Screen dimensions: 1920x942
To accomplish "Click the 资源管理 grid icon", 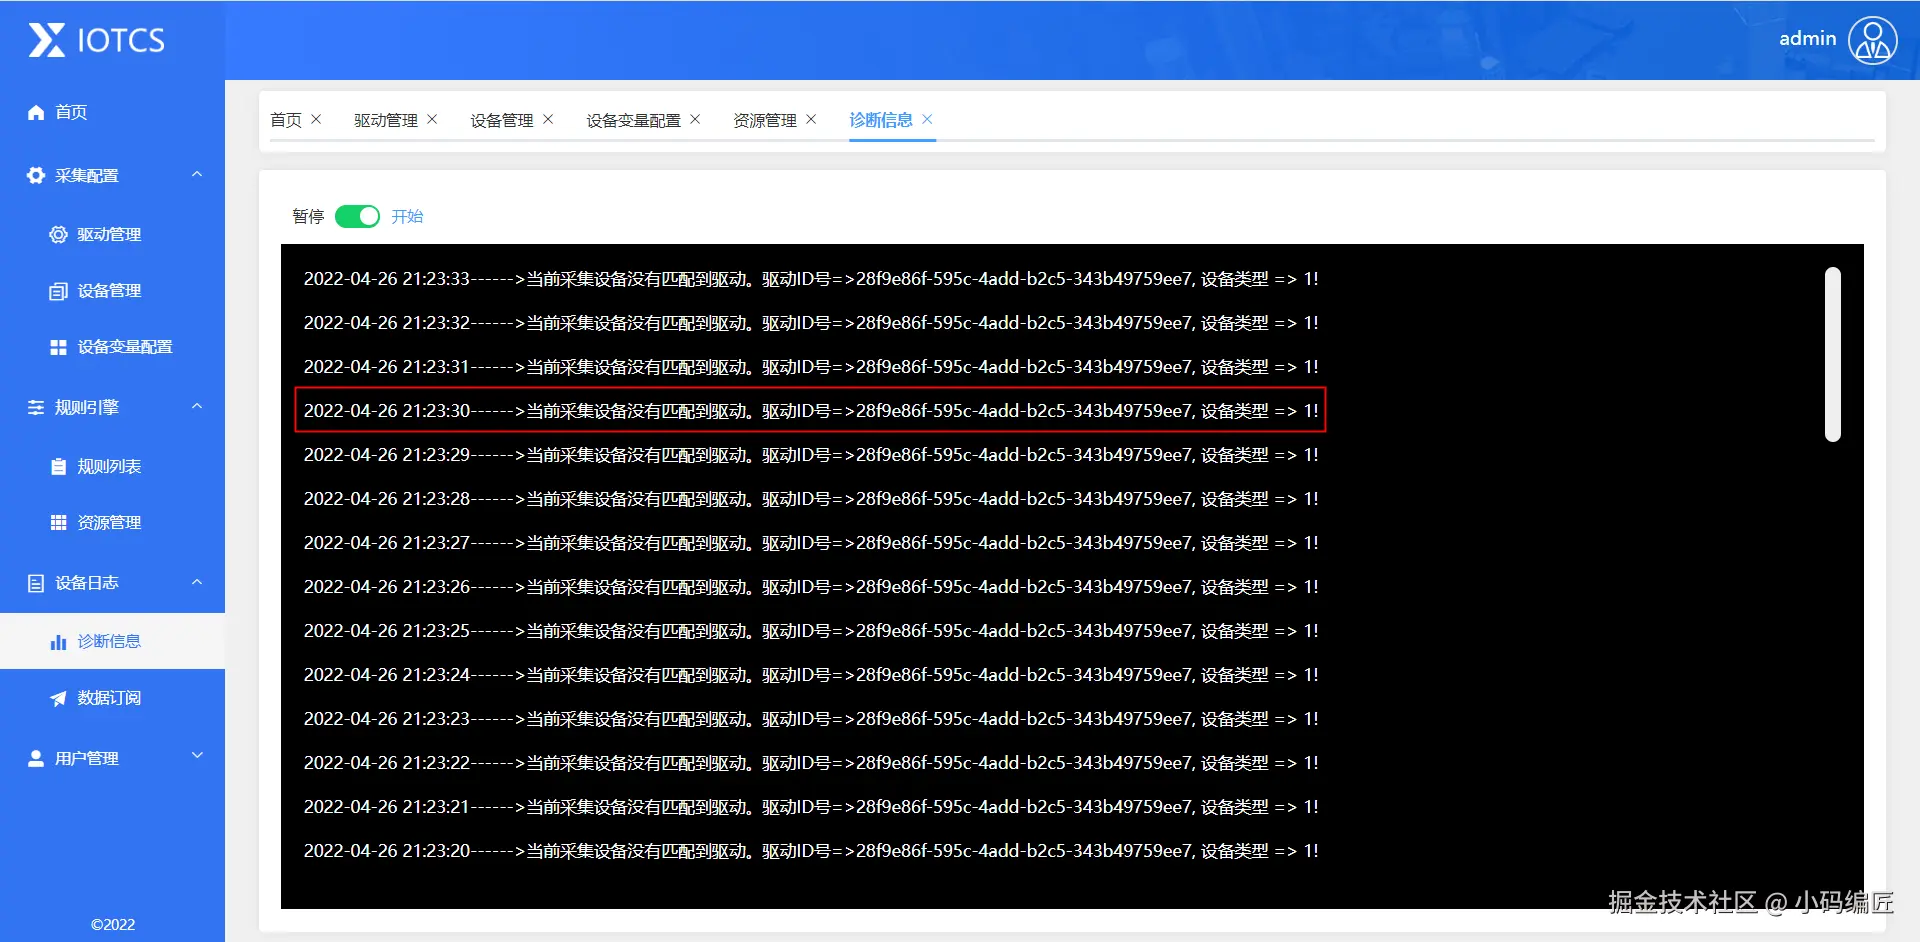I will pos(59,523).
